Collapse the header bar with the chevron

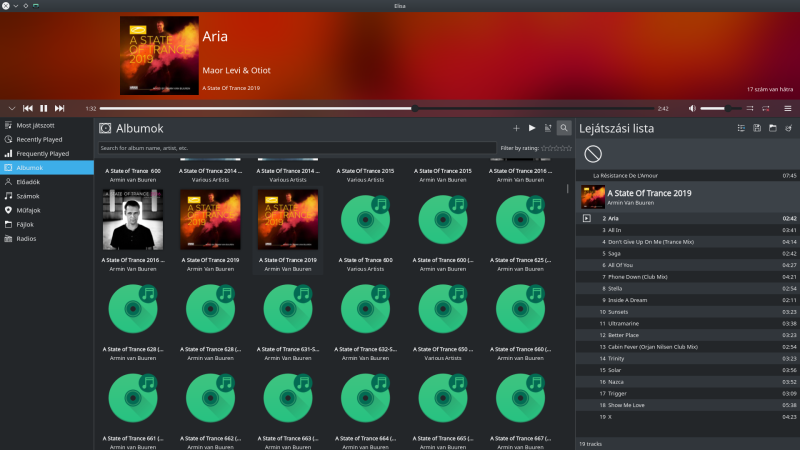[12, 108]
